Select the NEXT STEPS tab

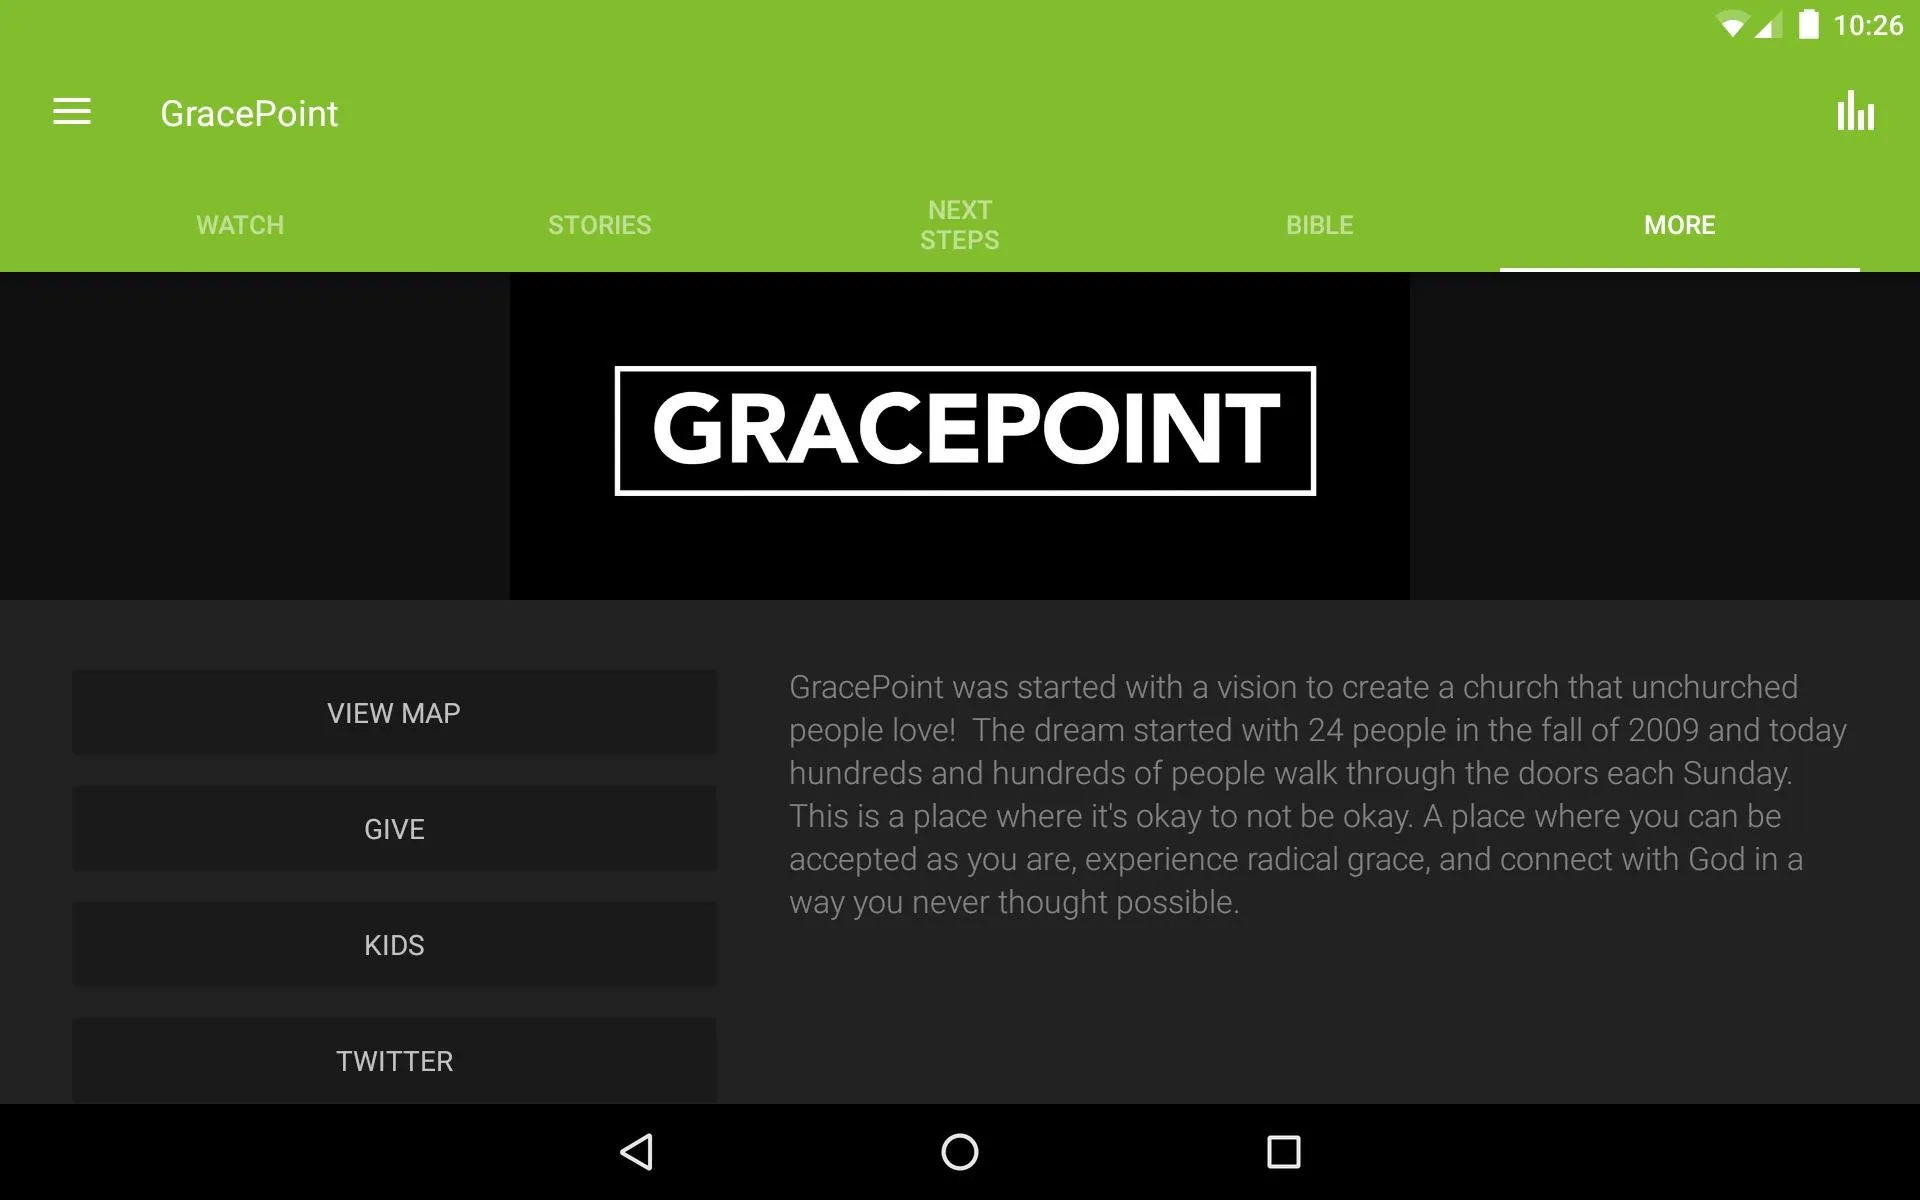(x=959, y=224)
